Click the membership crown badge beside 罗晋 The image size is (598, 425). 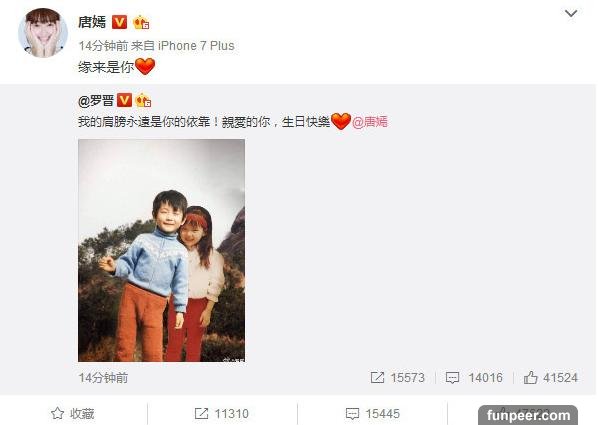(143, 100)
